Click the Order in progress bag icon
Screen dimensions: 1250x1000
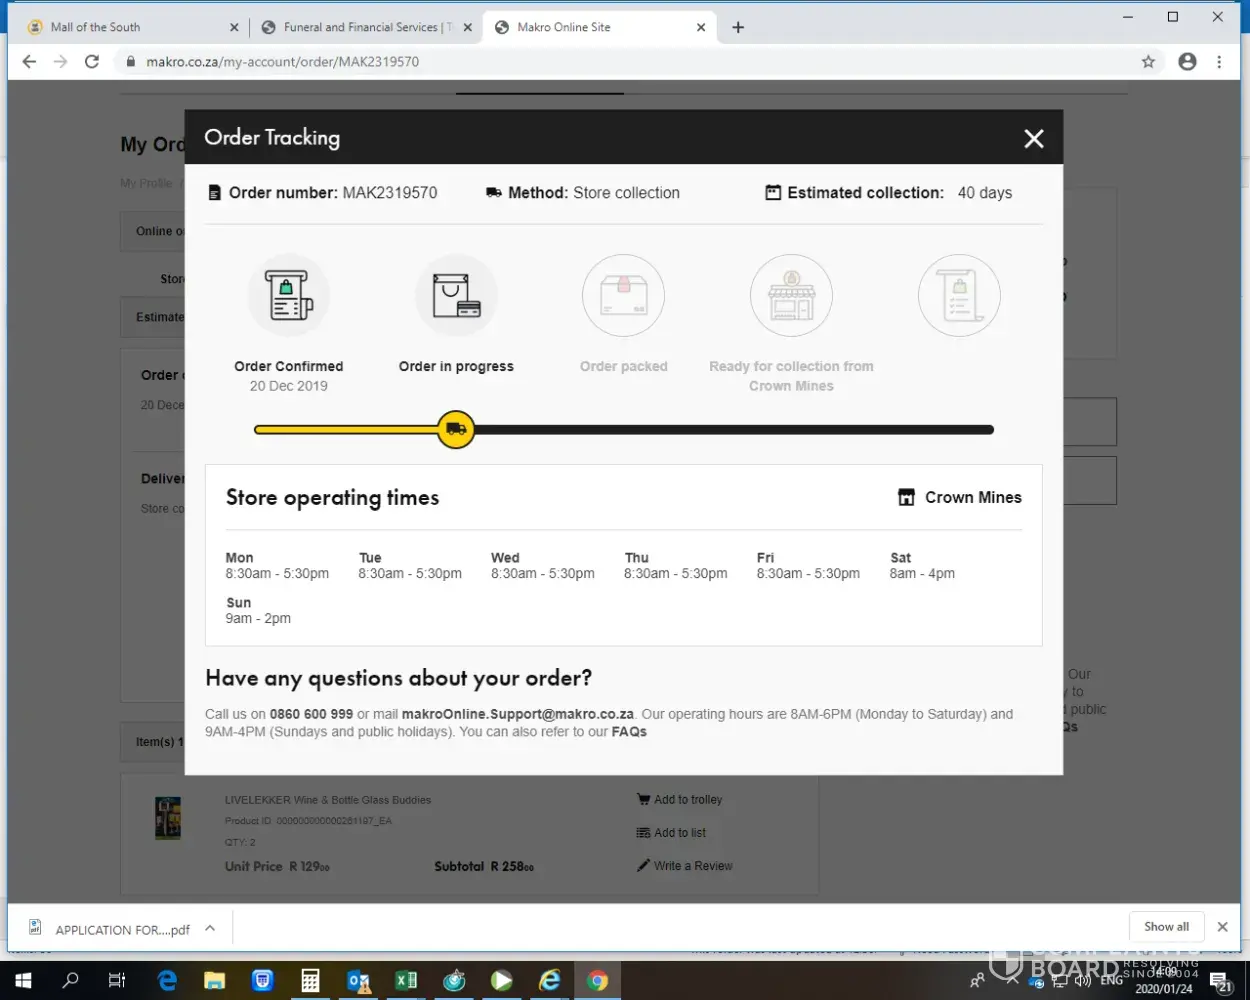456,295
